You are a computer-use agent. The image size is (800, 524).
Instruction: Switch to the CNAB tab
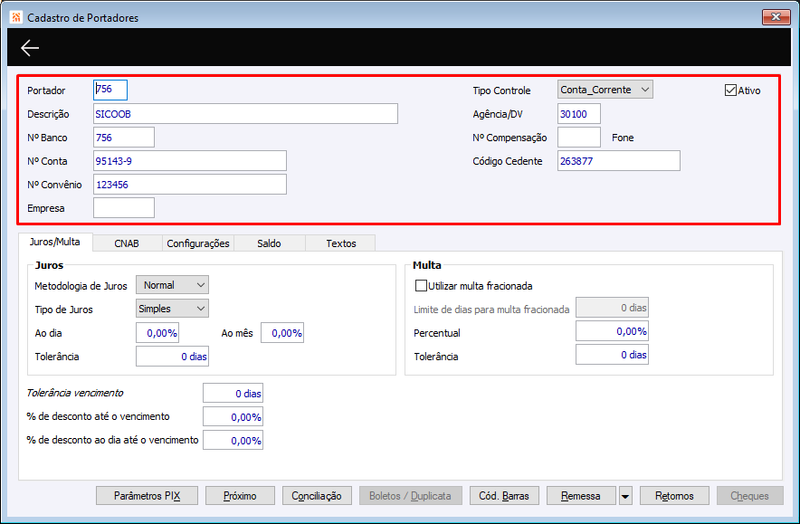[x=127, y=243]
